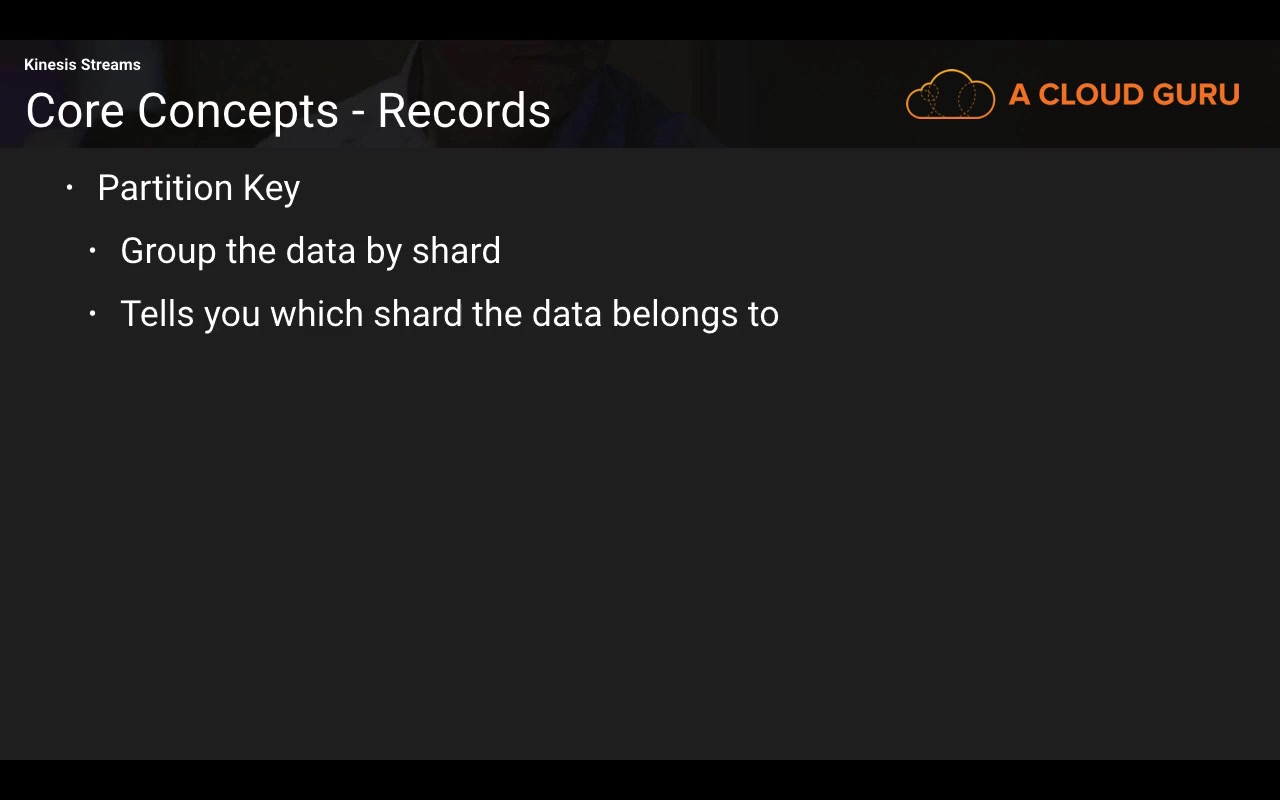Select the word Streams in the small header
The width and height of the screenshot is (1280, 800).
click(111, 65)
